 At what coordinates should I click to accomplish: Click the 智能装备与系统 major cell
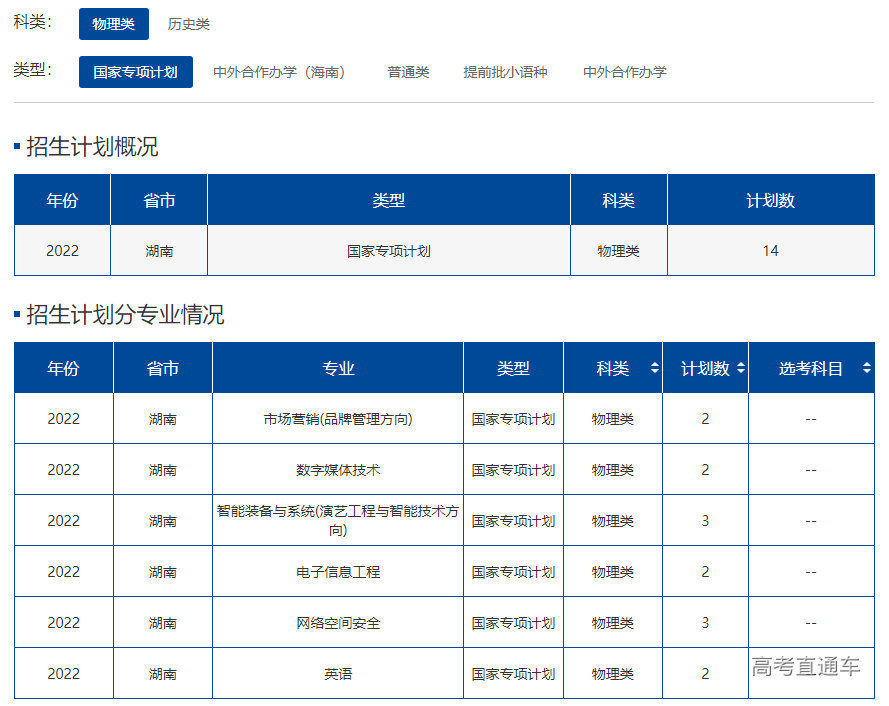[337, 519]
